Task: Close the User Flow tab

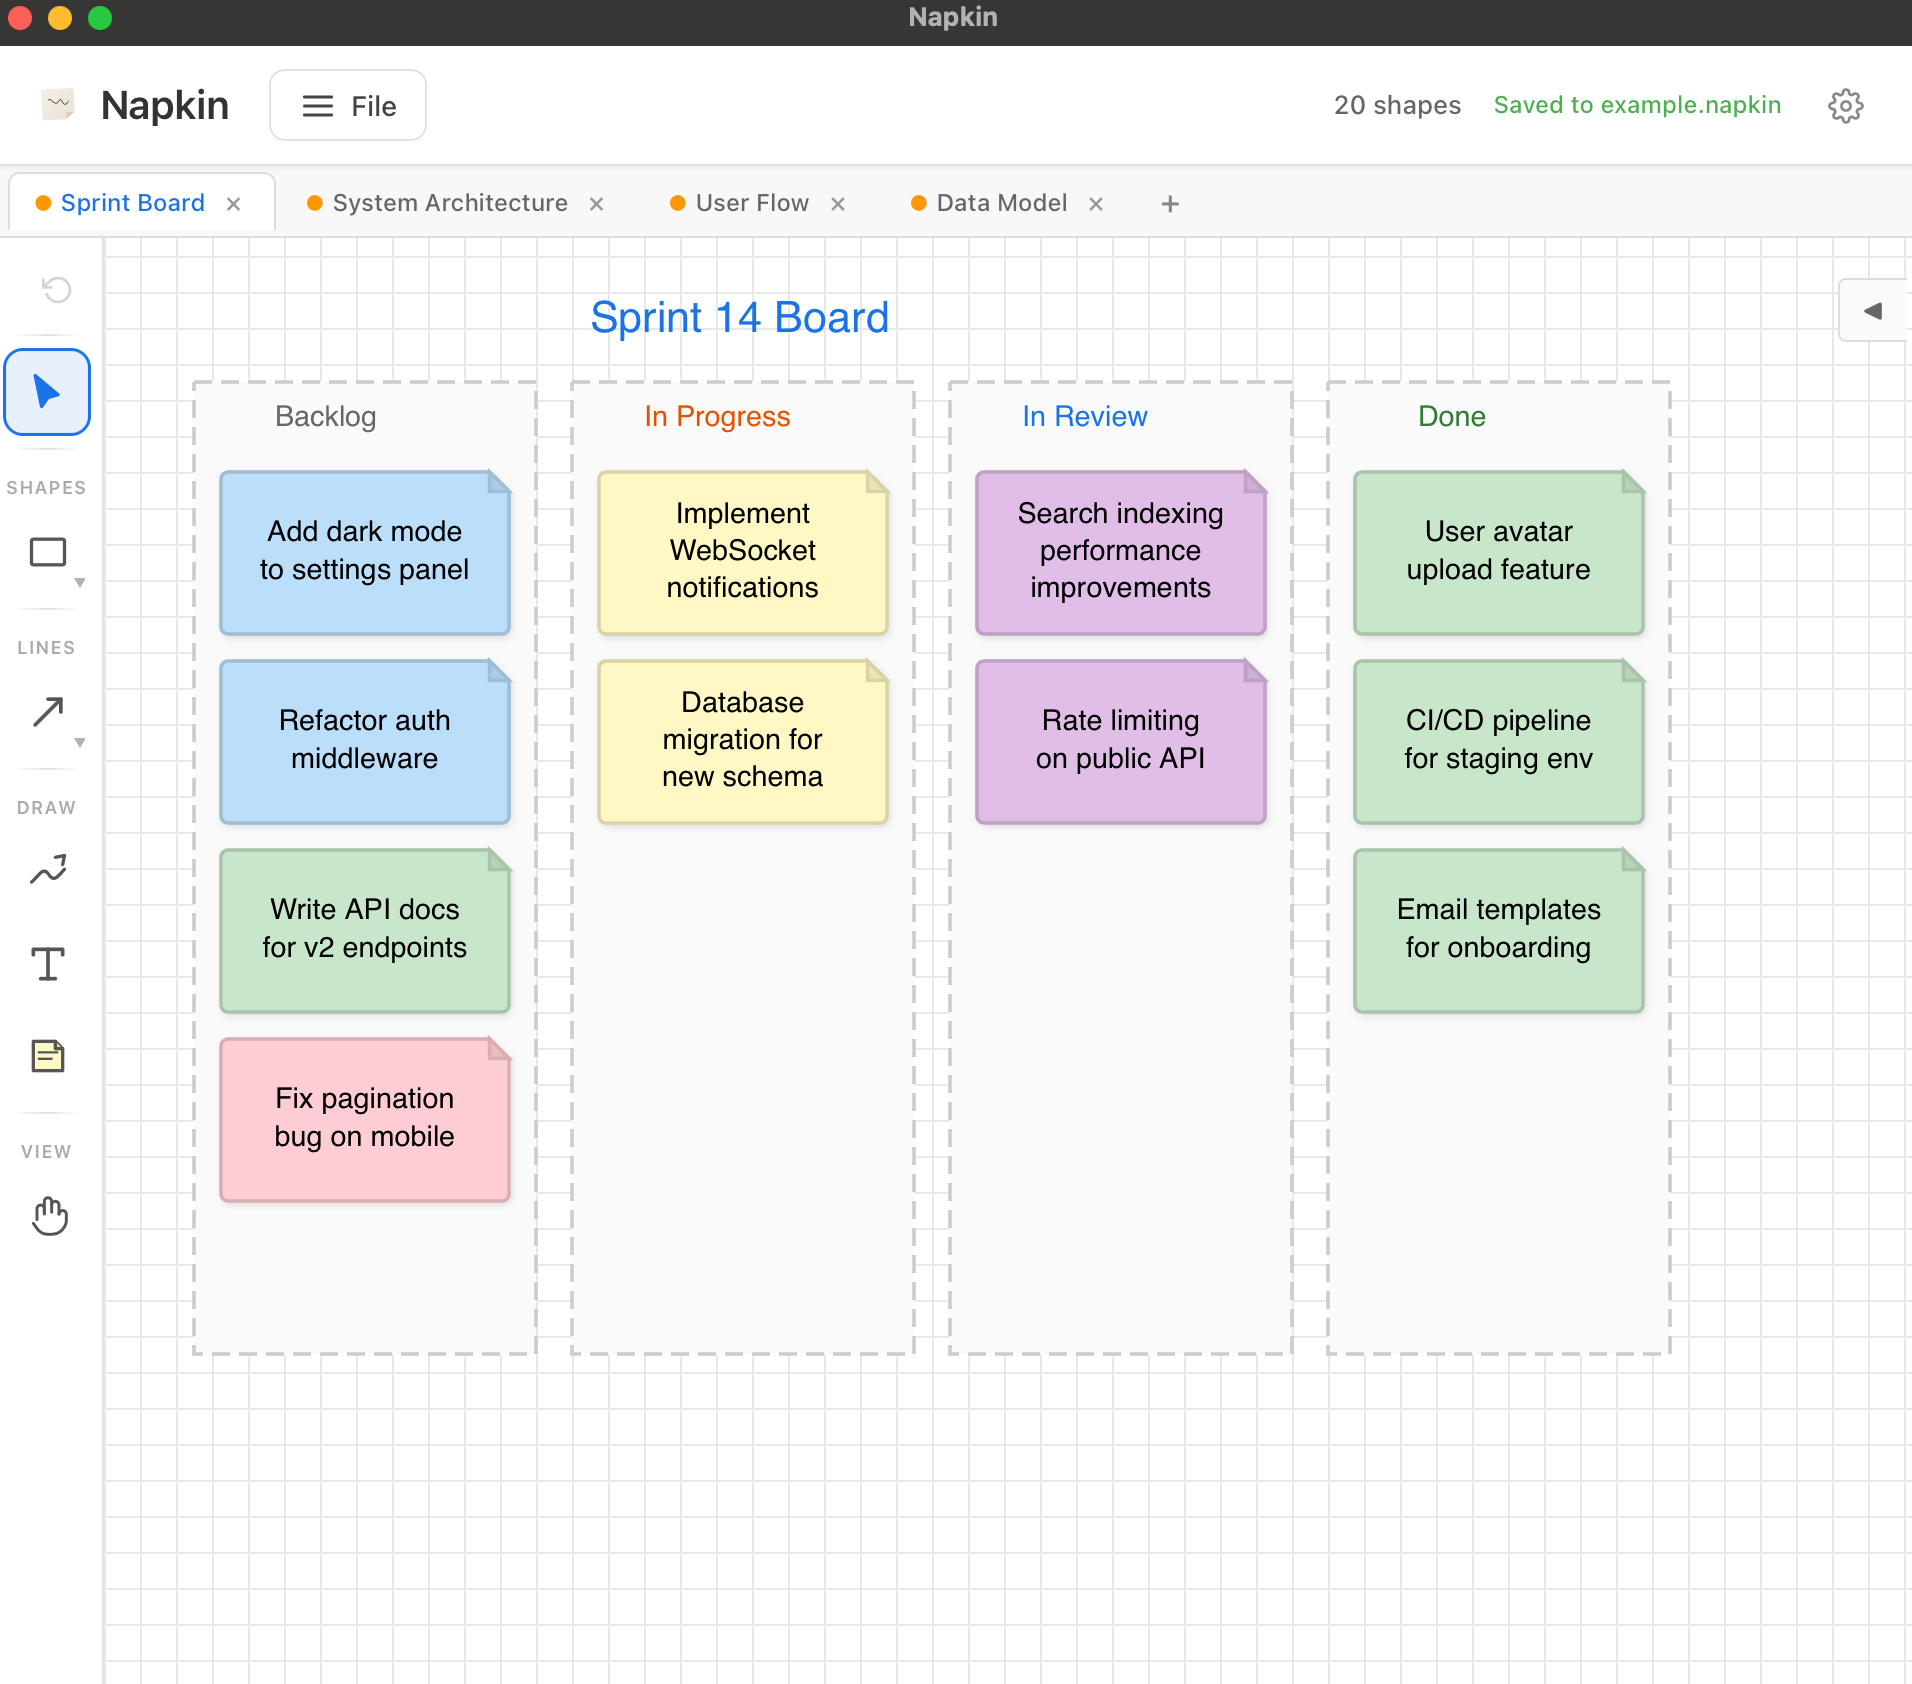Action: (x=837, y=203)
